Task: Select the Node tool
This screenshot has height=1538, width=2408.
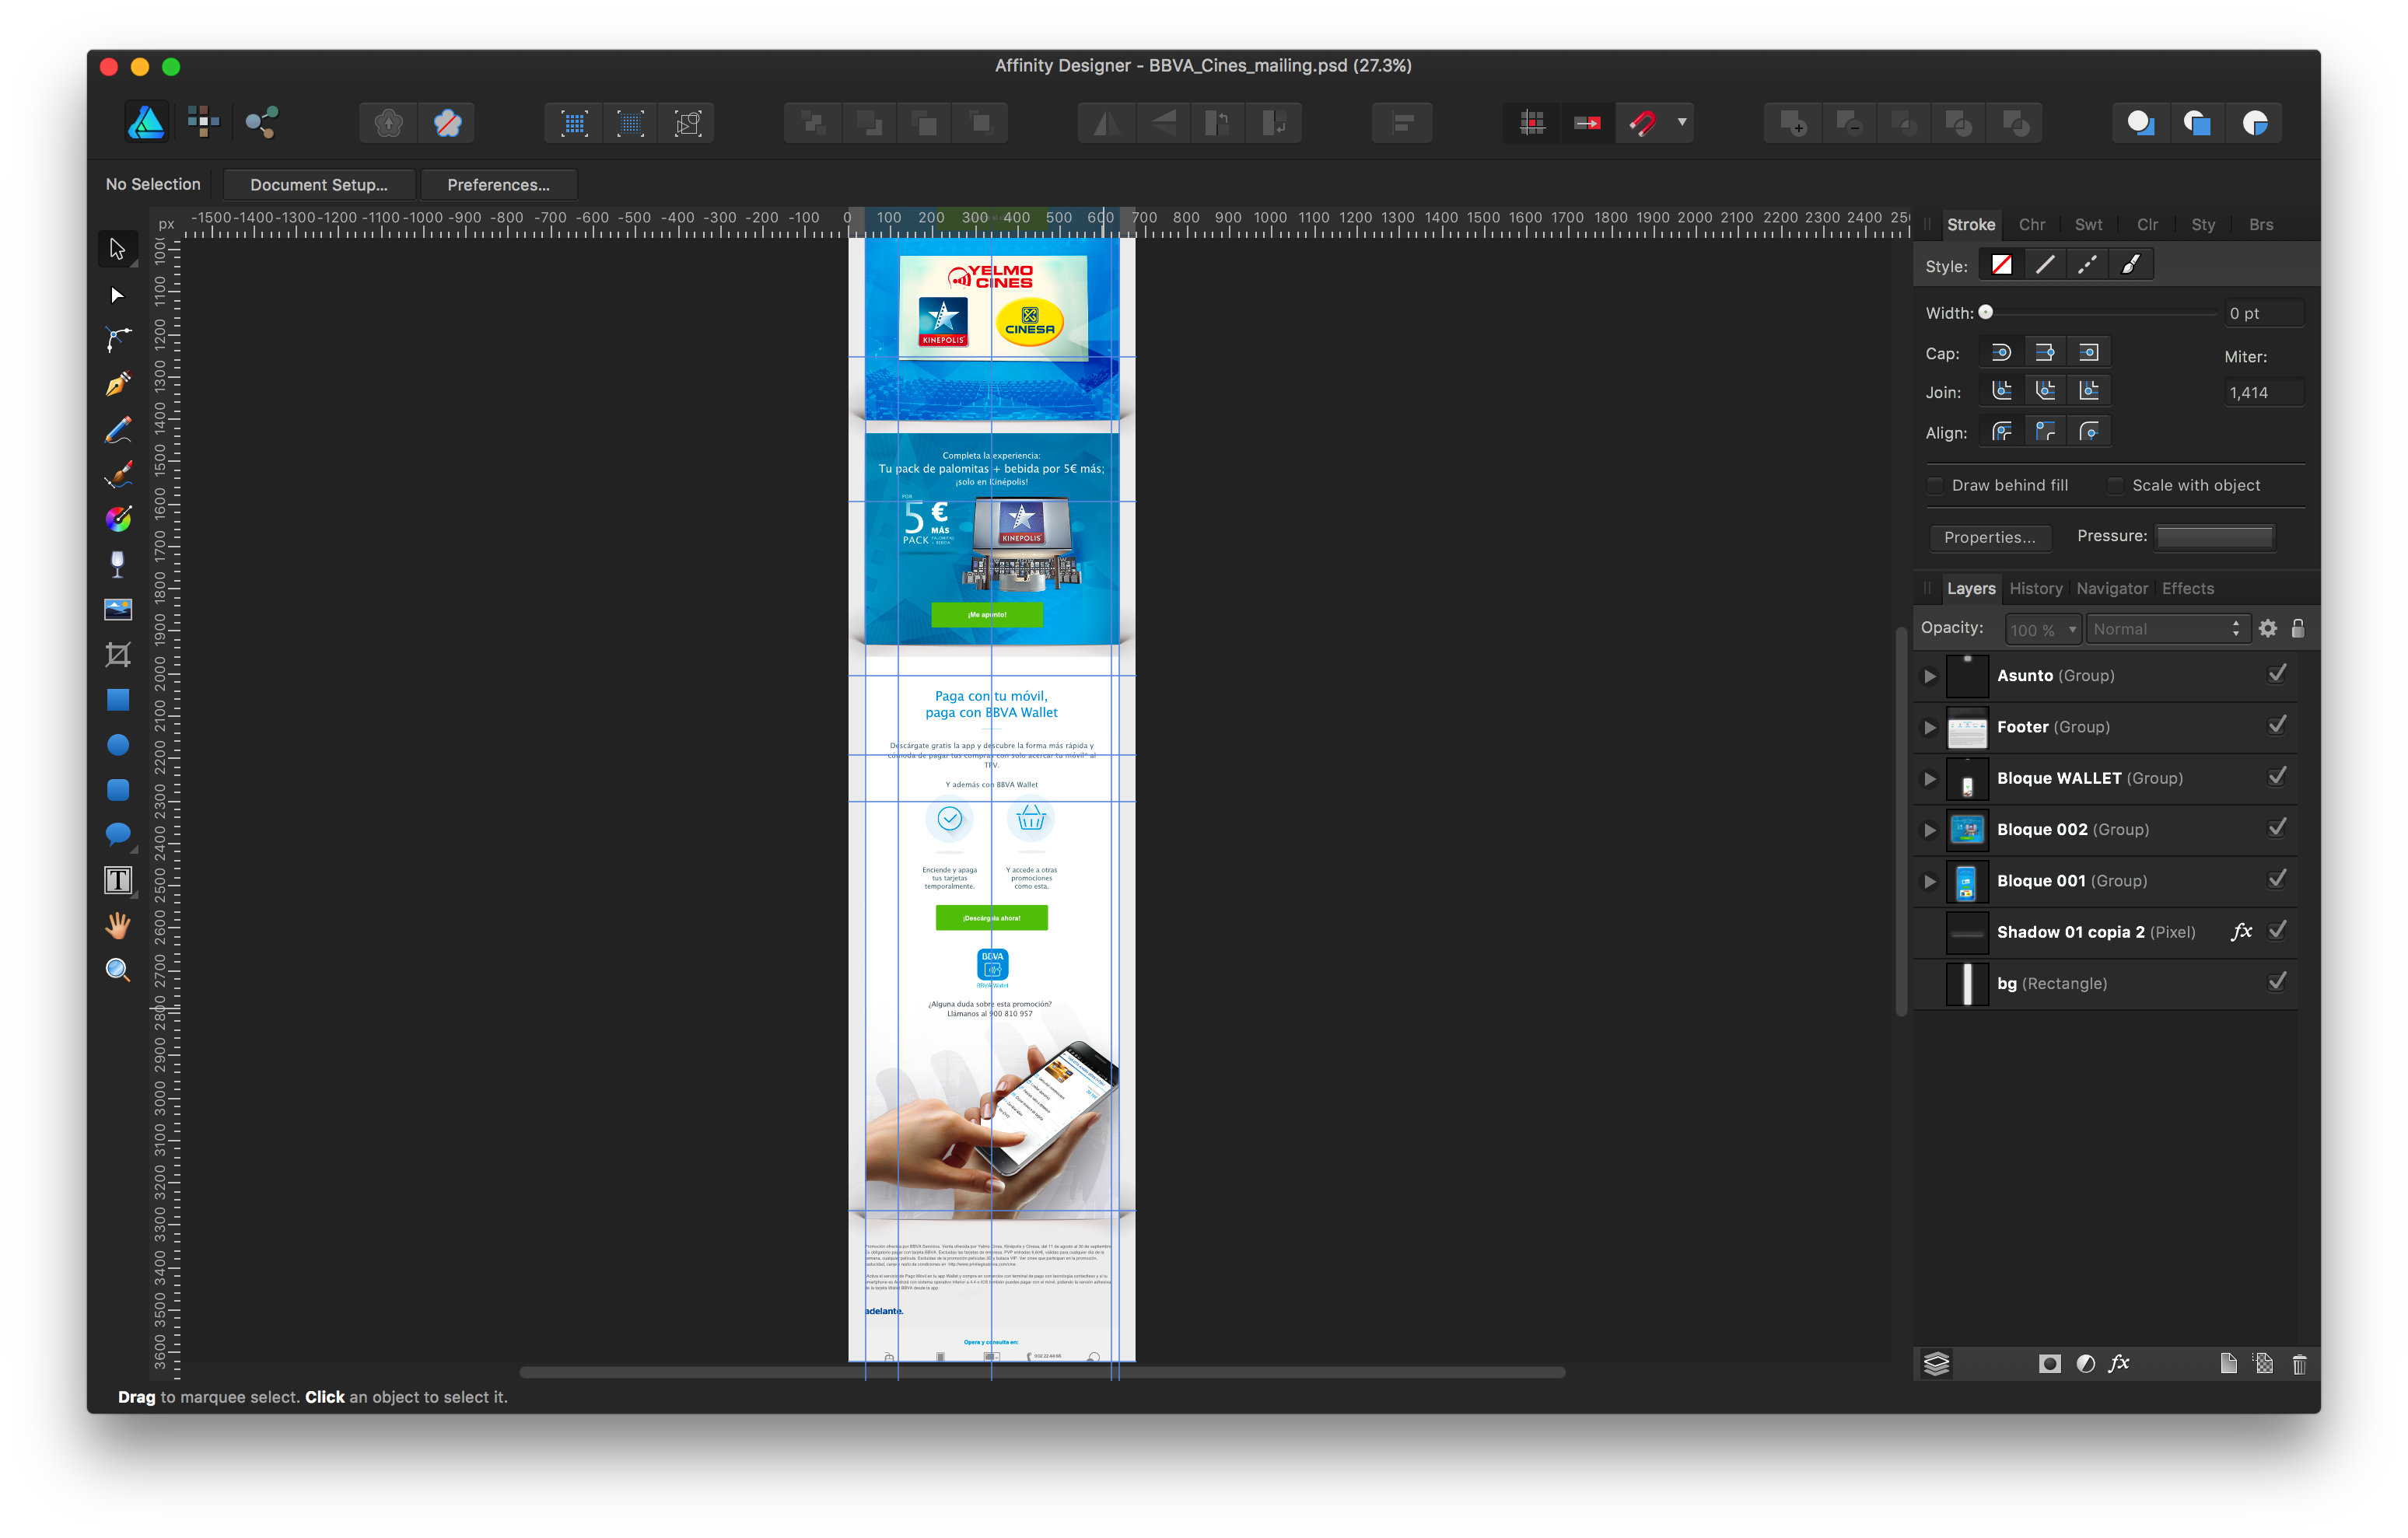Action: tap(117, 295)
